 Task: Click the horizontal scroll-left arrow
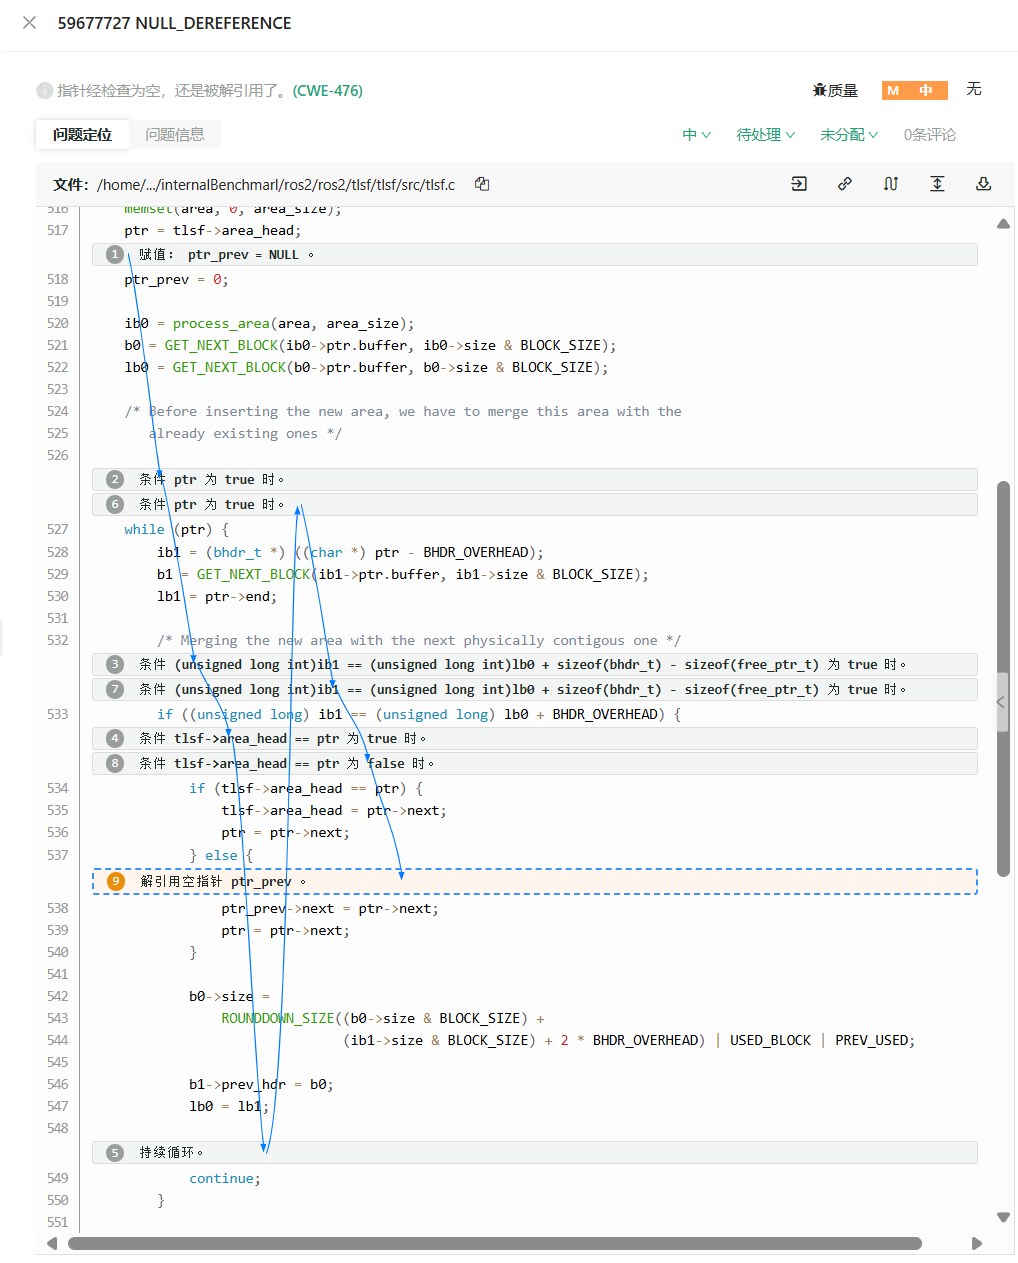tap(54, 1244)
